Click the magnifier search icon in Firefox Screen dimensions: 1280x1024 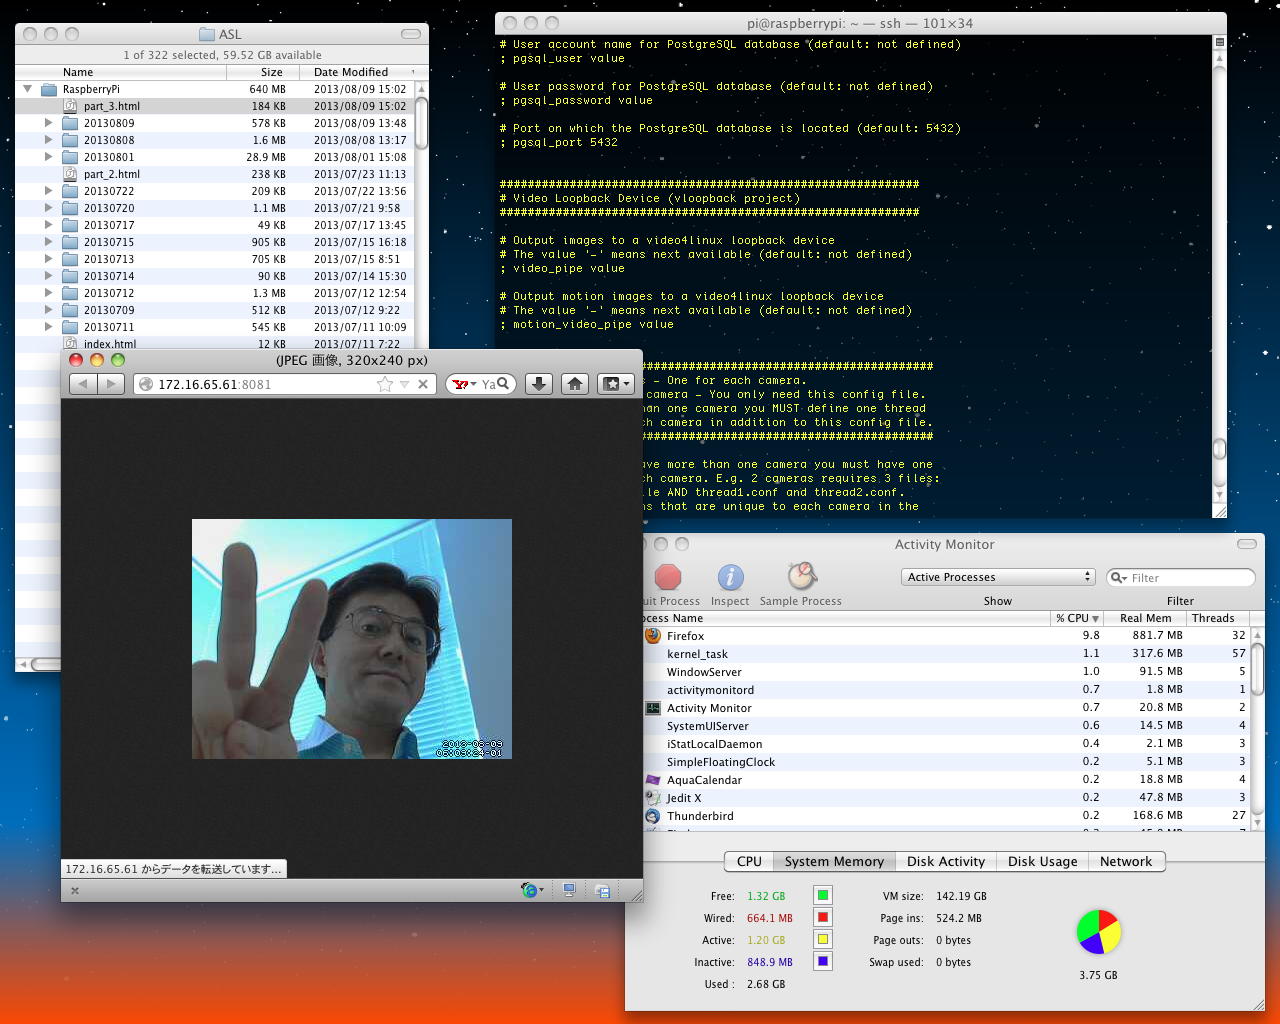click(503, 384)
